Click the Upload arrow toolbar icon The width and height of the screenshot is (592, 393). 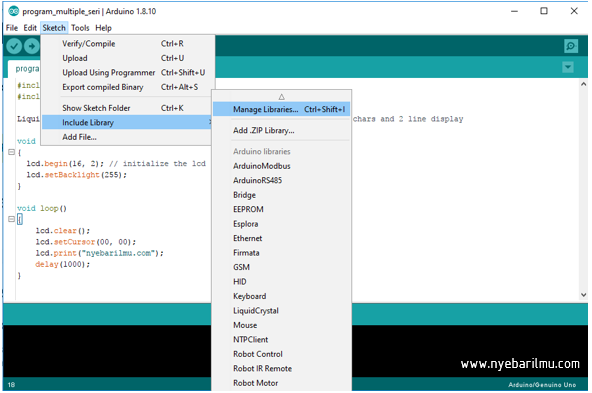[x=32, y=46]
